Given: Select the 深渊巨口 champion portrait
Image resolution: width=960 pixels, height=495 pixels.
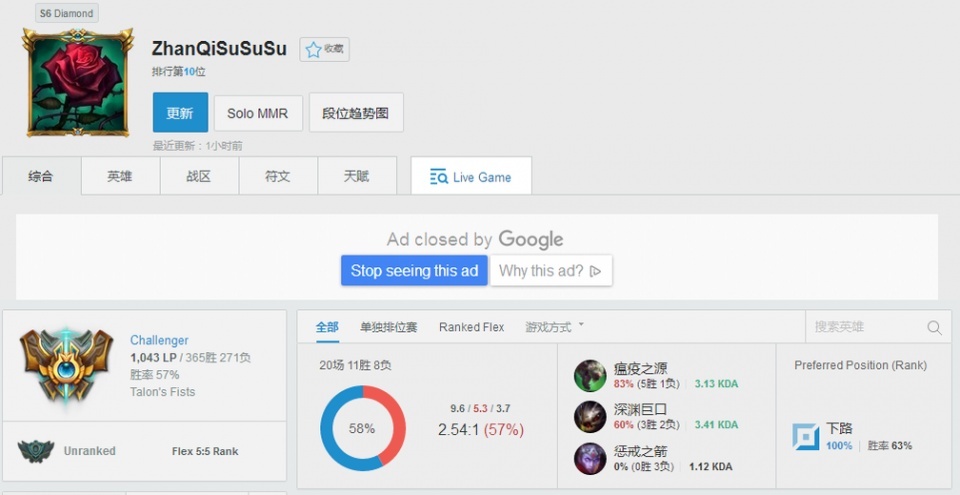Looking at the screenshot, I should (x=590, y=417).
